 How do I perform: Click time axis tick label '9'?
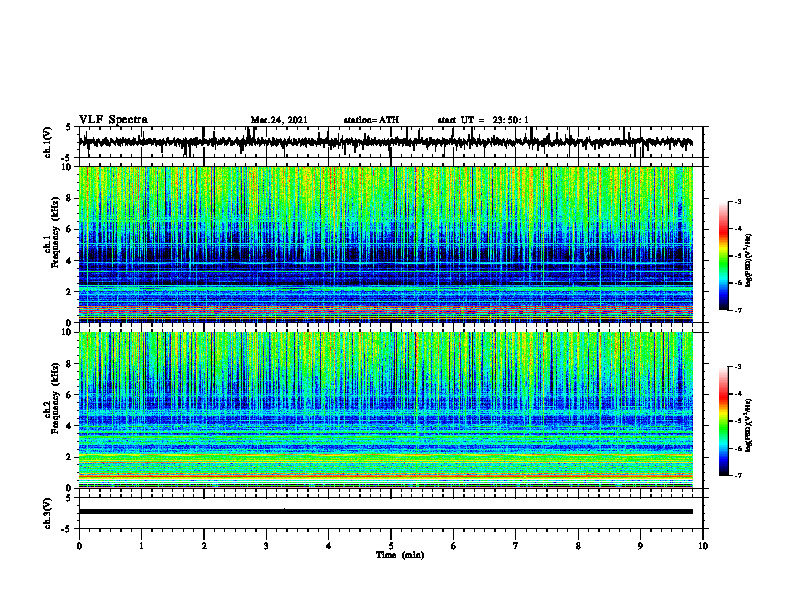coord(640,546)
